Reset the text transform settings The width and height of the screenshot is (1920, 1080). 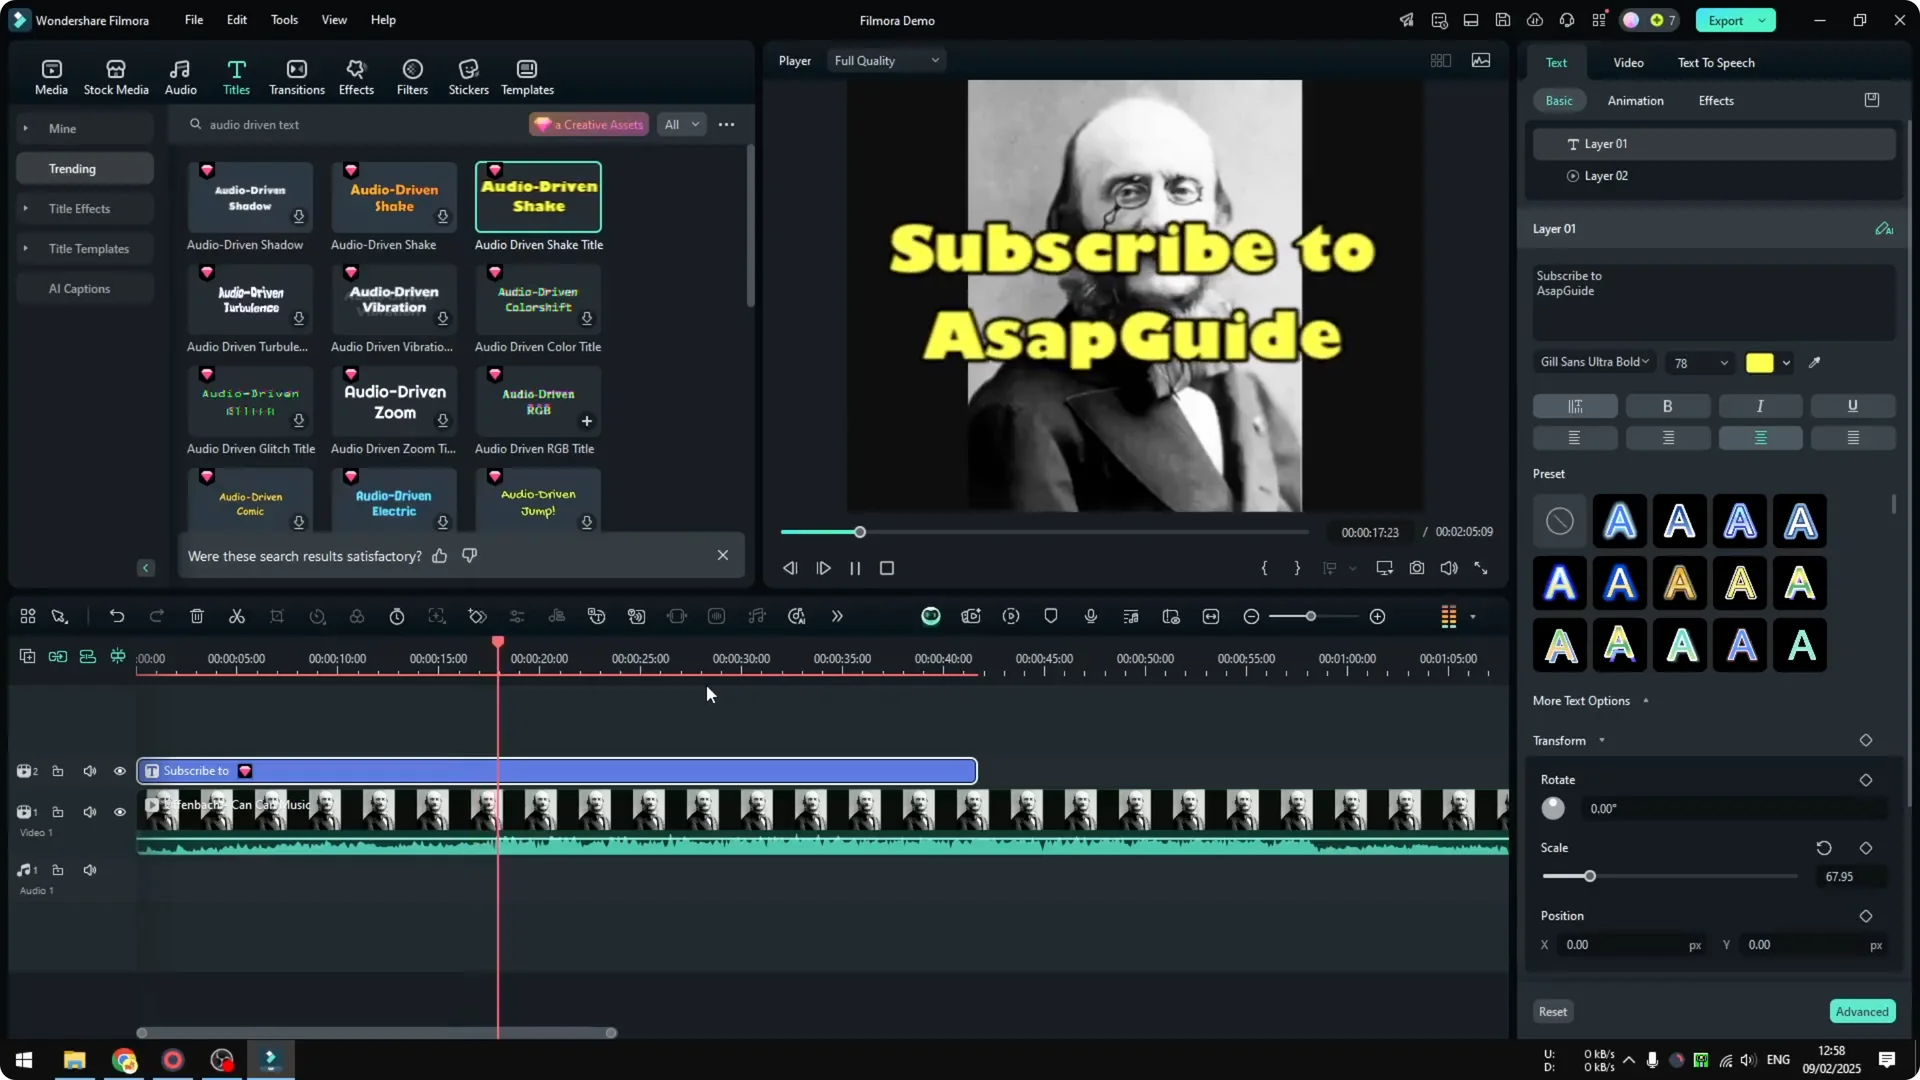pos(1553,1011)
